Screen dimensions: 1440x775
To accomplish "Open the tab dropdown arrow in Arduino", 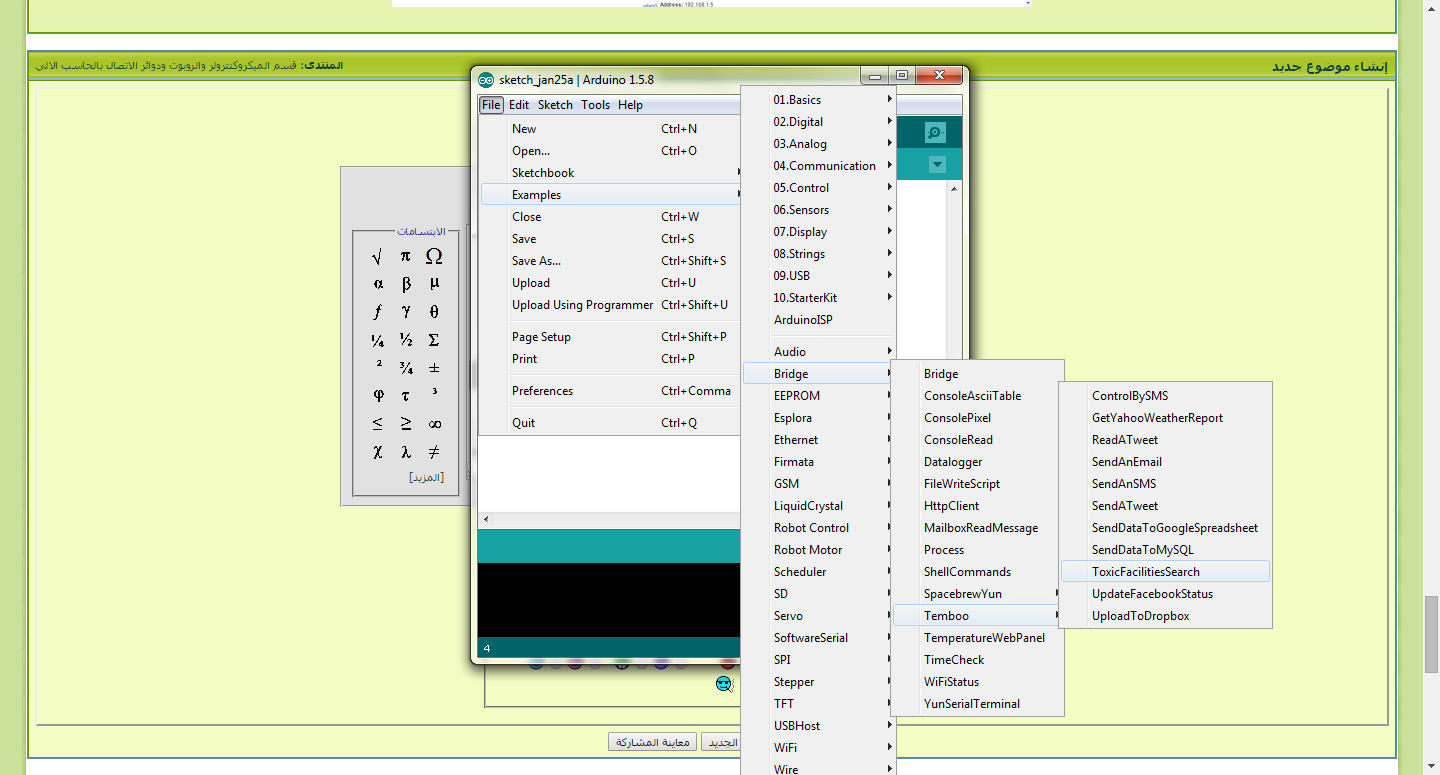I will tap(937, 165).
